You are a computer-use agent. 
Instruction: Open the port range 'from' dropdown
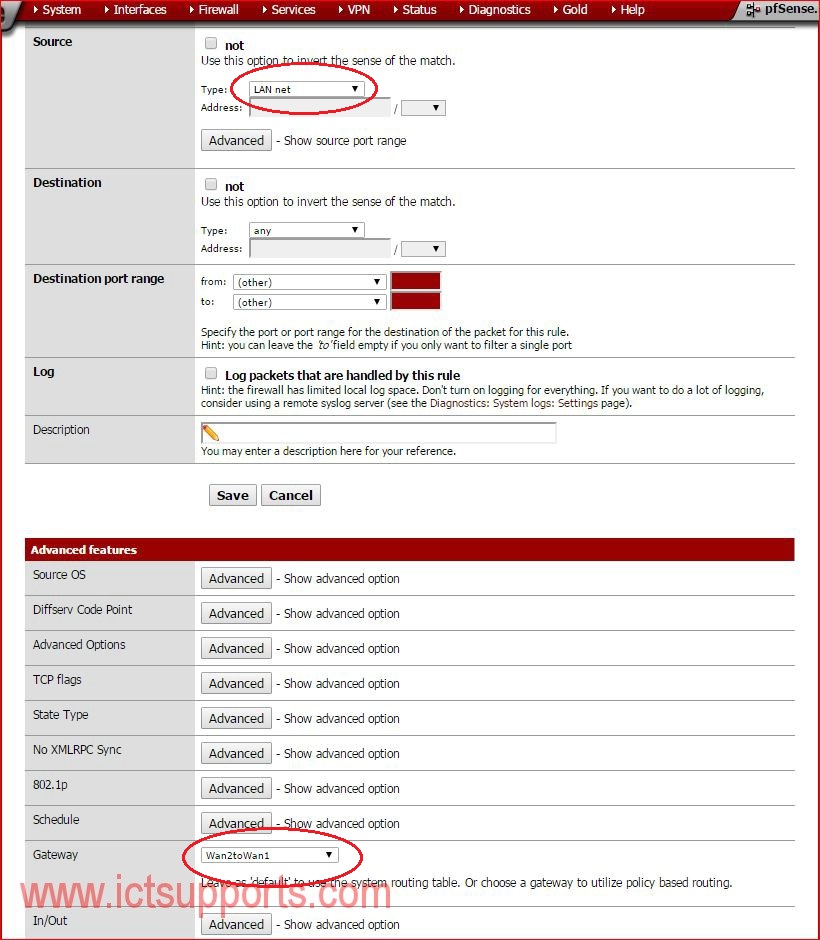point(309,282)
